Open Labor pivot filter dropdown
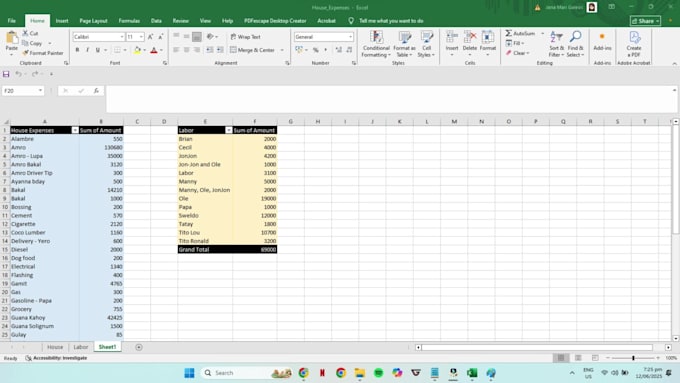 [x=229, y=130]
